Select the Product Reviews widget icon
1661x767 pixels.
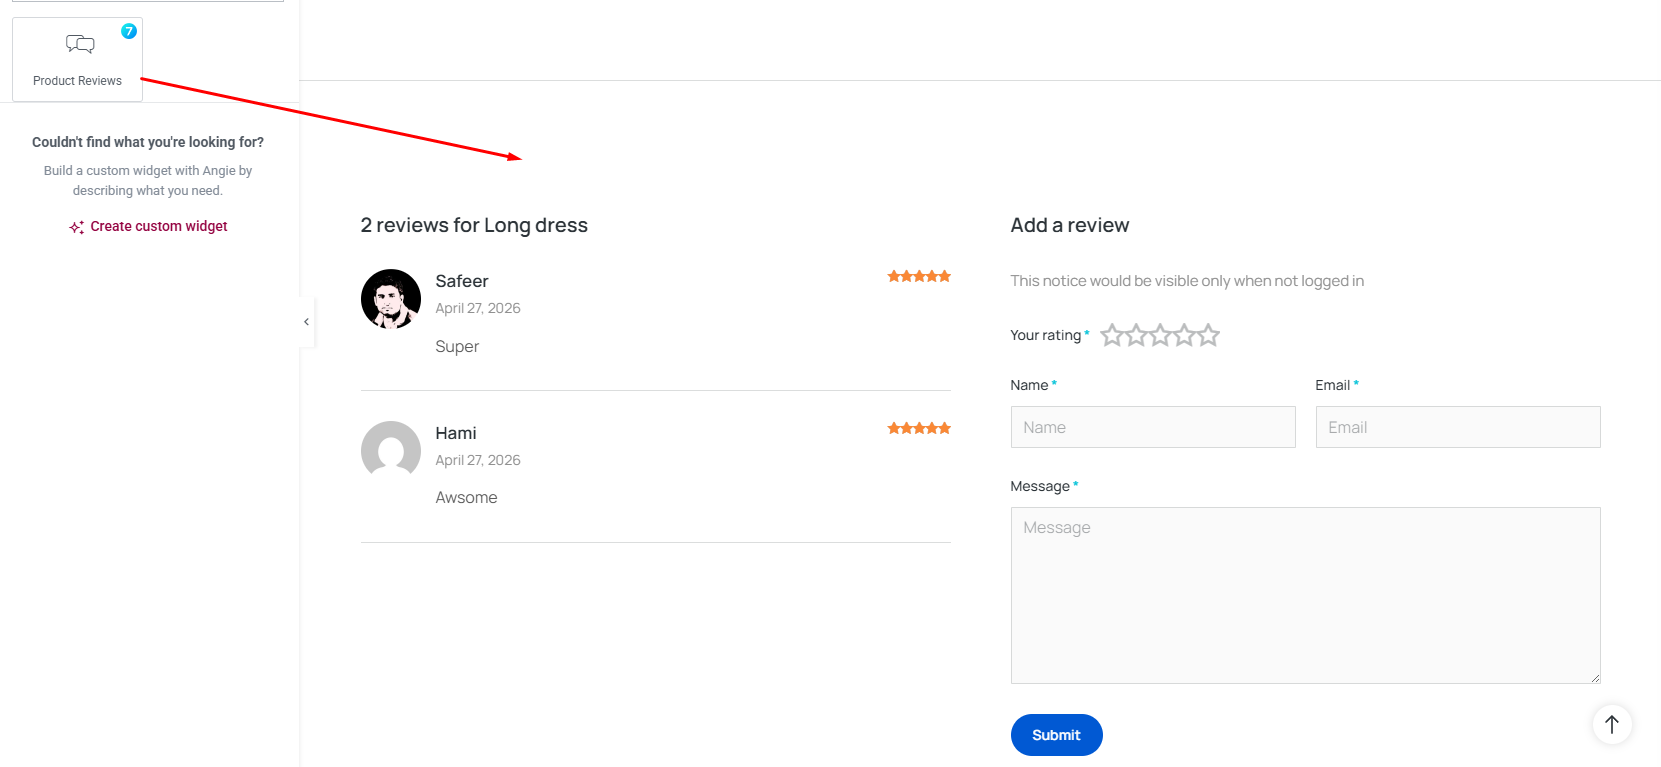[80, 45]
